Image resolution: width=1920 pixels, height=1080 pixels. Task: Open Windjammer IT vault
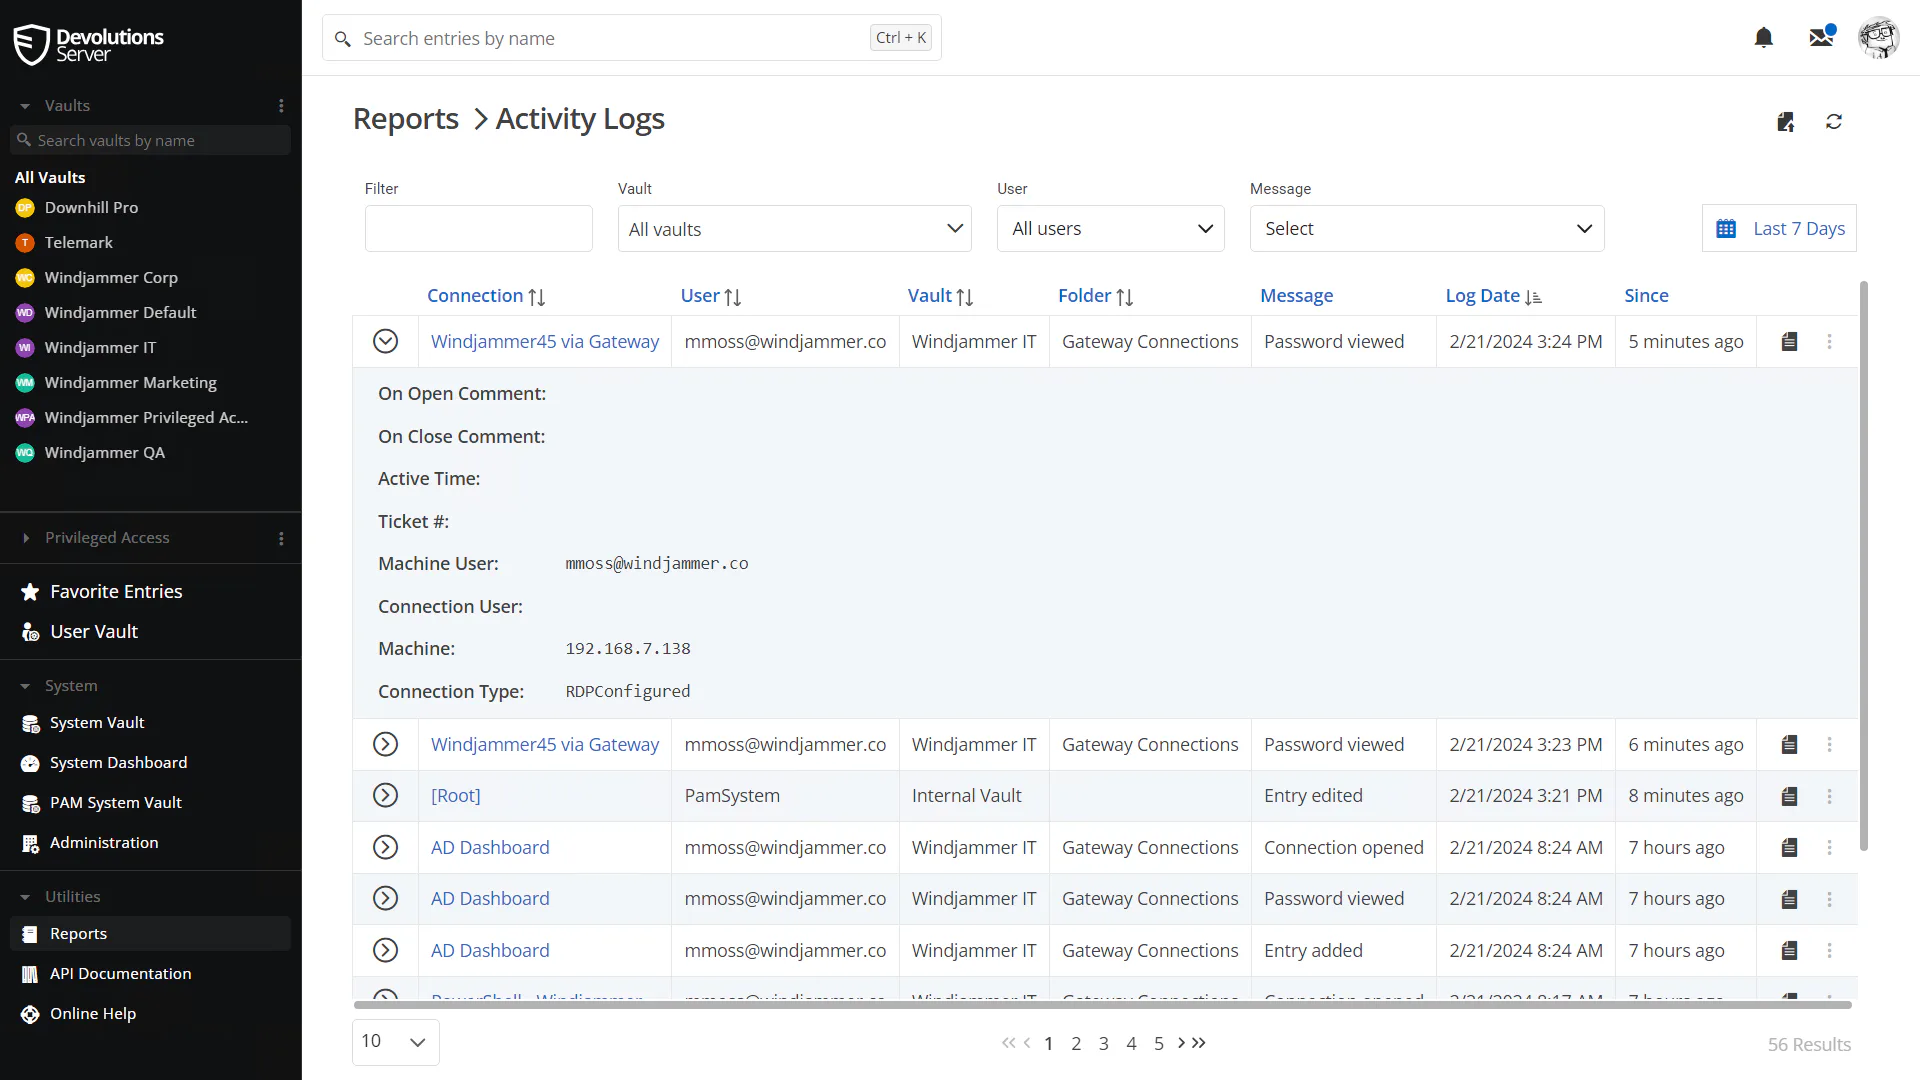pyautogui.click(x=100, y=348)
